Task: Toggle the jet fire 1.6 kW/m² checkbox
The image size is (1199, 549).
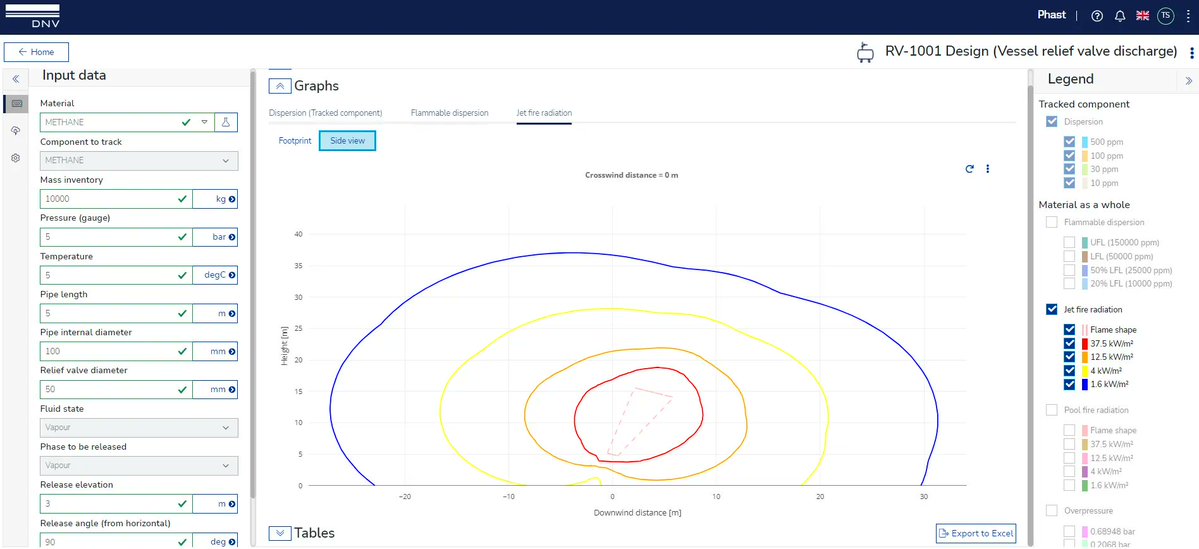Action: pos(1070,384)
